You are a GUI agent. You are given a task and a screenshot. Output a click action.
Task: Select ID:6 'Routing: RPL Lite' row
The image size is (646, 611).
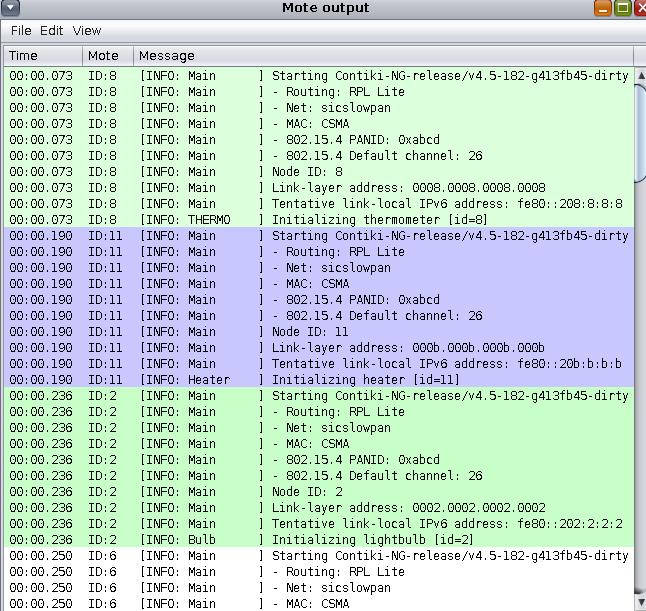point(318,571)
